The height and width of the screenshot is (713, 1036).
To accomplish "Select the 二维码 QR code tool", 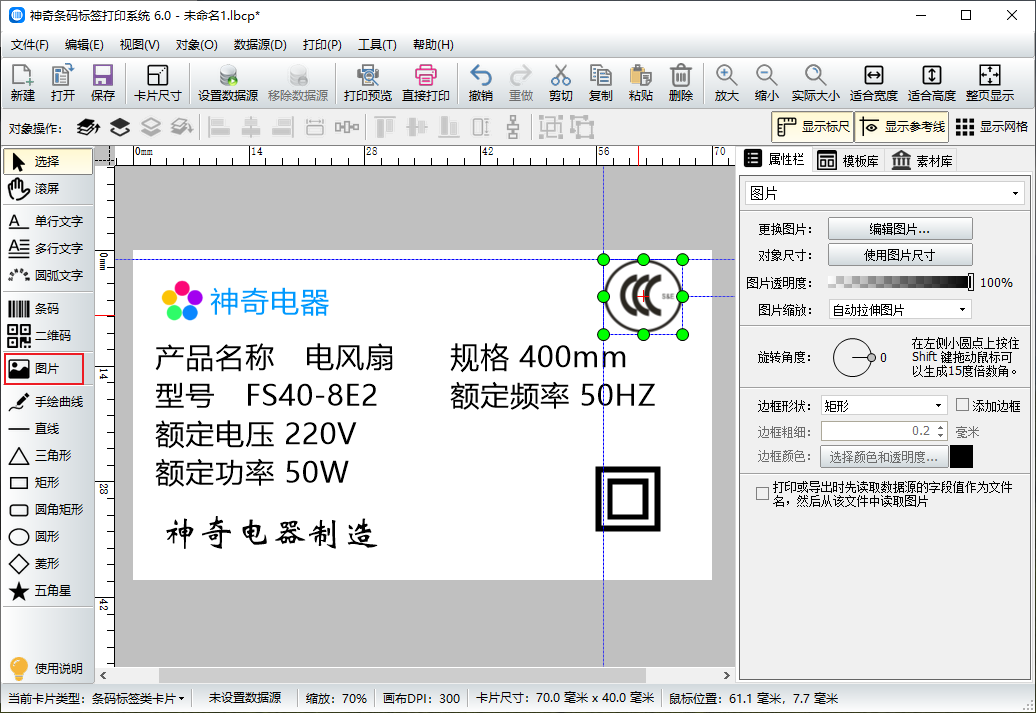I will [46, 336].
